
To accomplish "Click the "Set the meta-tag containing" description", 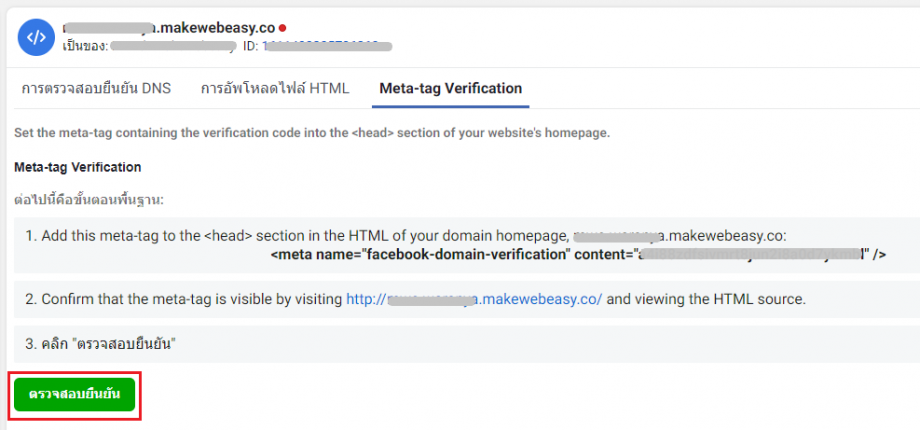I will point(312,133).
